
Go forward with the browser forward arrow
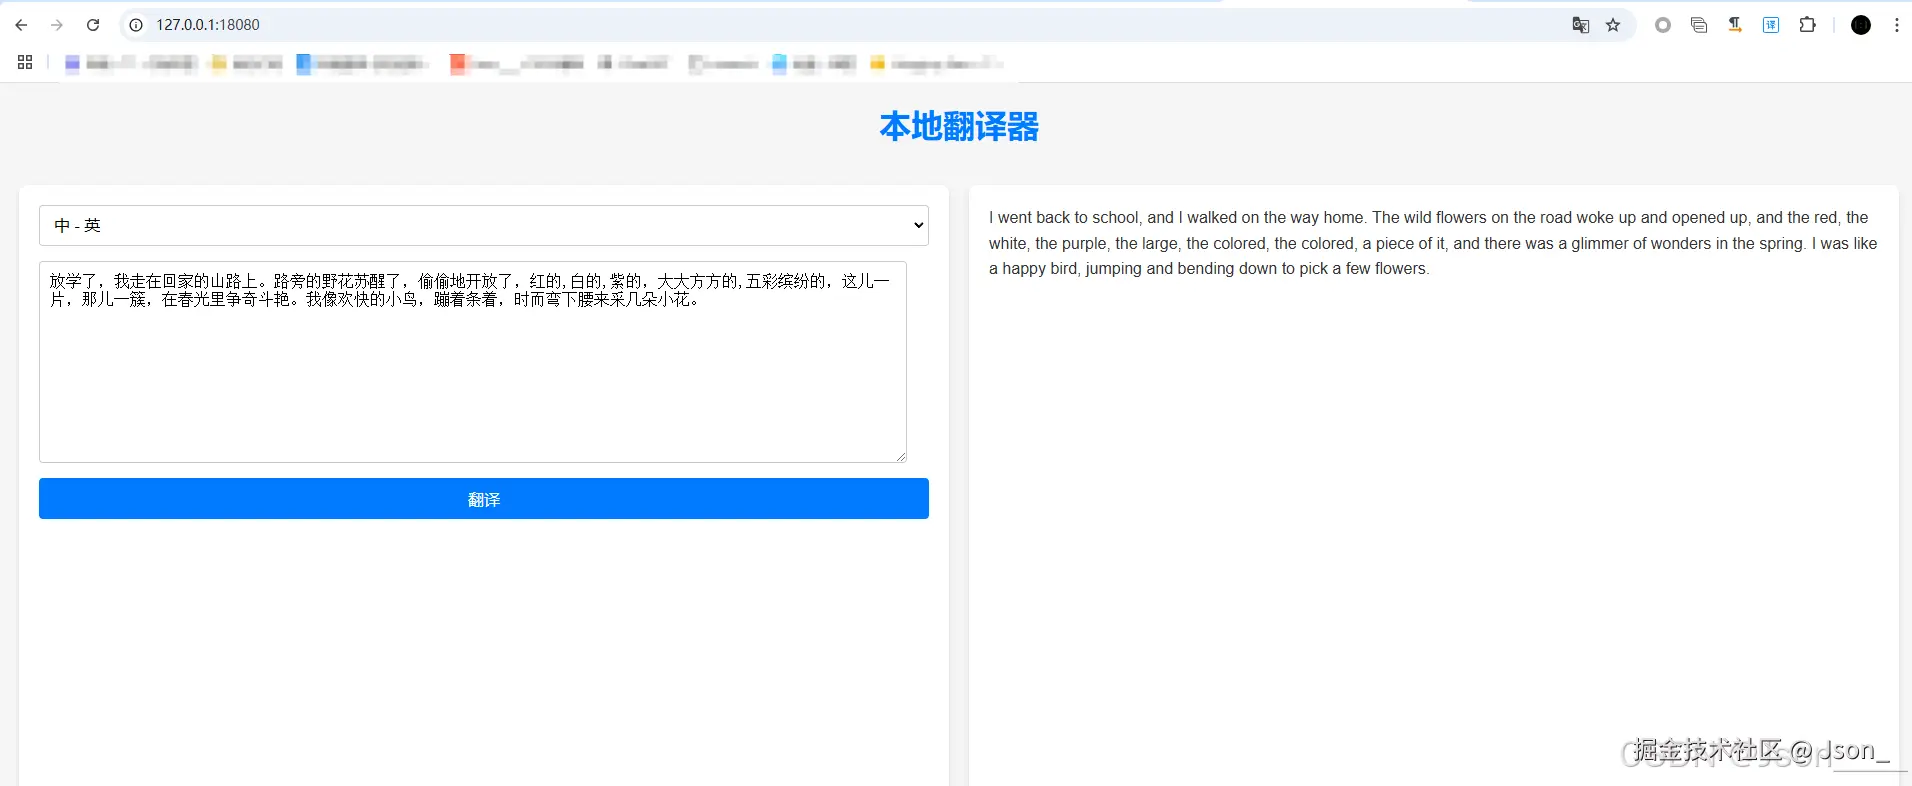[57, 25]
